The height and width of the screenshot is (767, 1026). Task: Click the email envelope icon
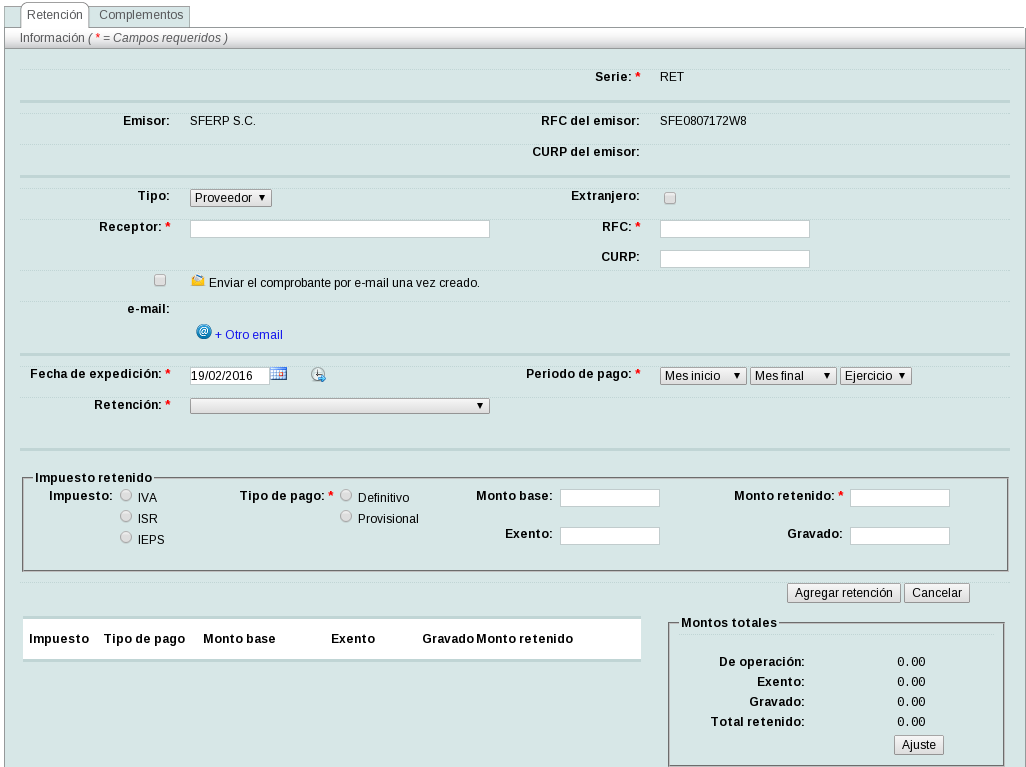pyautogui.click(x=198, y=281)
